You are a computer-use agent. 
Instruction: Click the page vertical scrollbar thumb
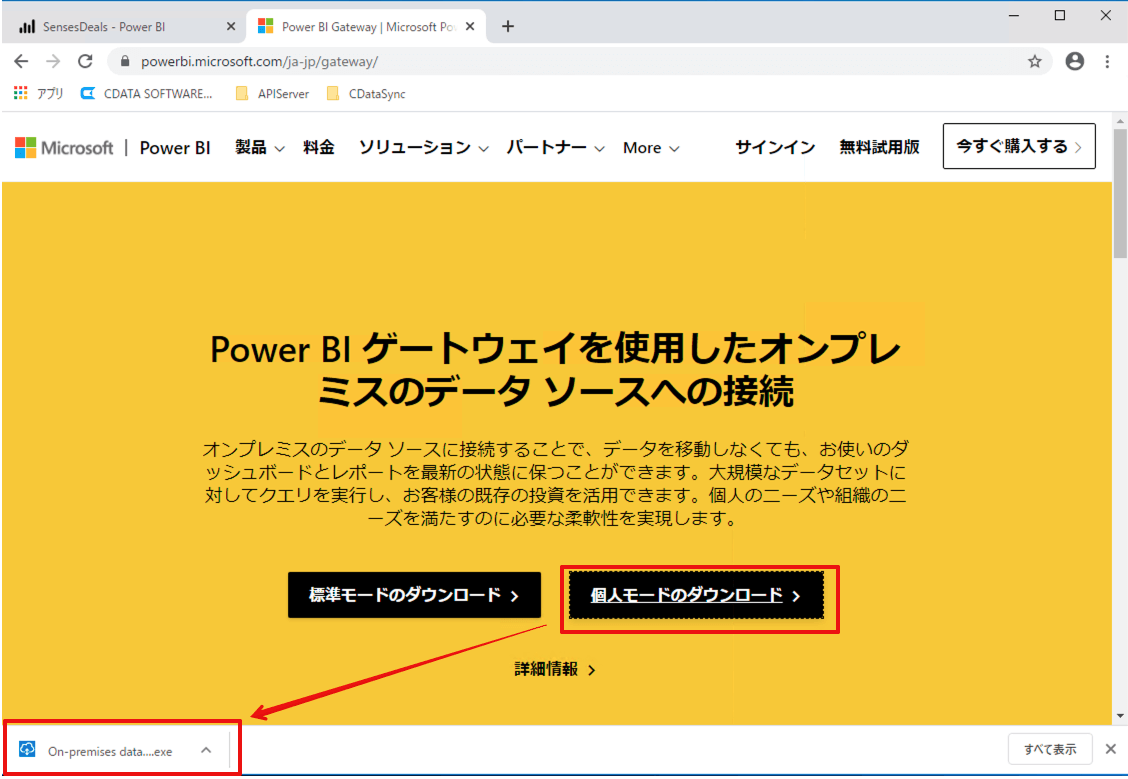[x=1119, y=193]
